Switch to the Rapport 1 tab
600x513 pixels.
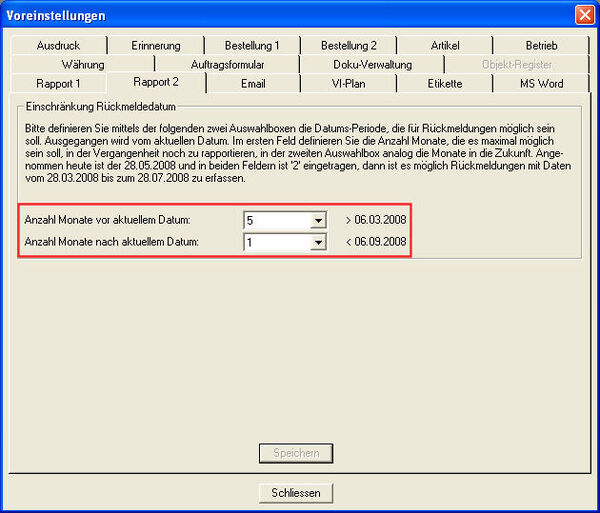click(58, 84)
